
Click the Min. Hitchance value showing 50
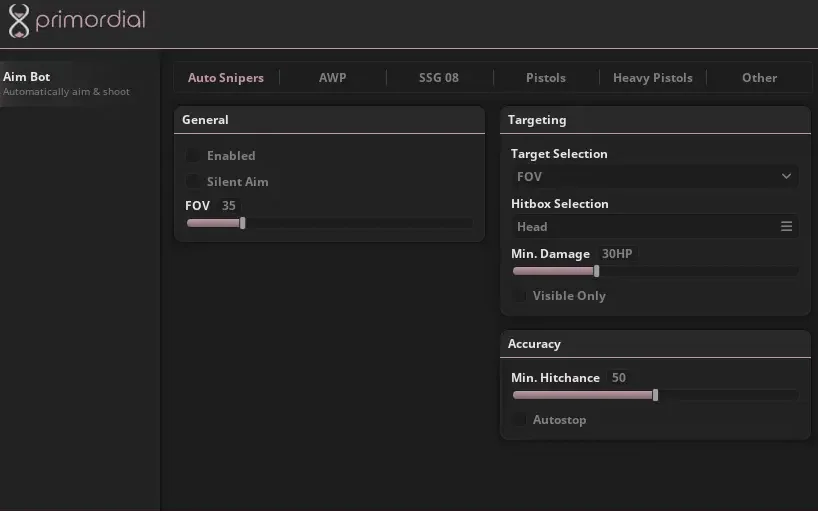[619, 378]
